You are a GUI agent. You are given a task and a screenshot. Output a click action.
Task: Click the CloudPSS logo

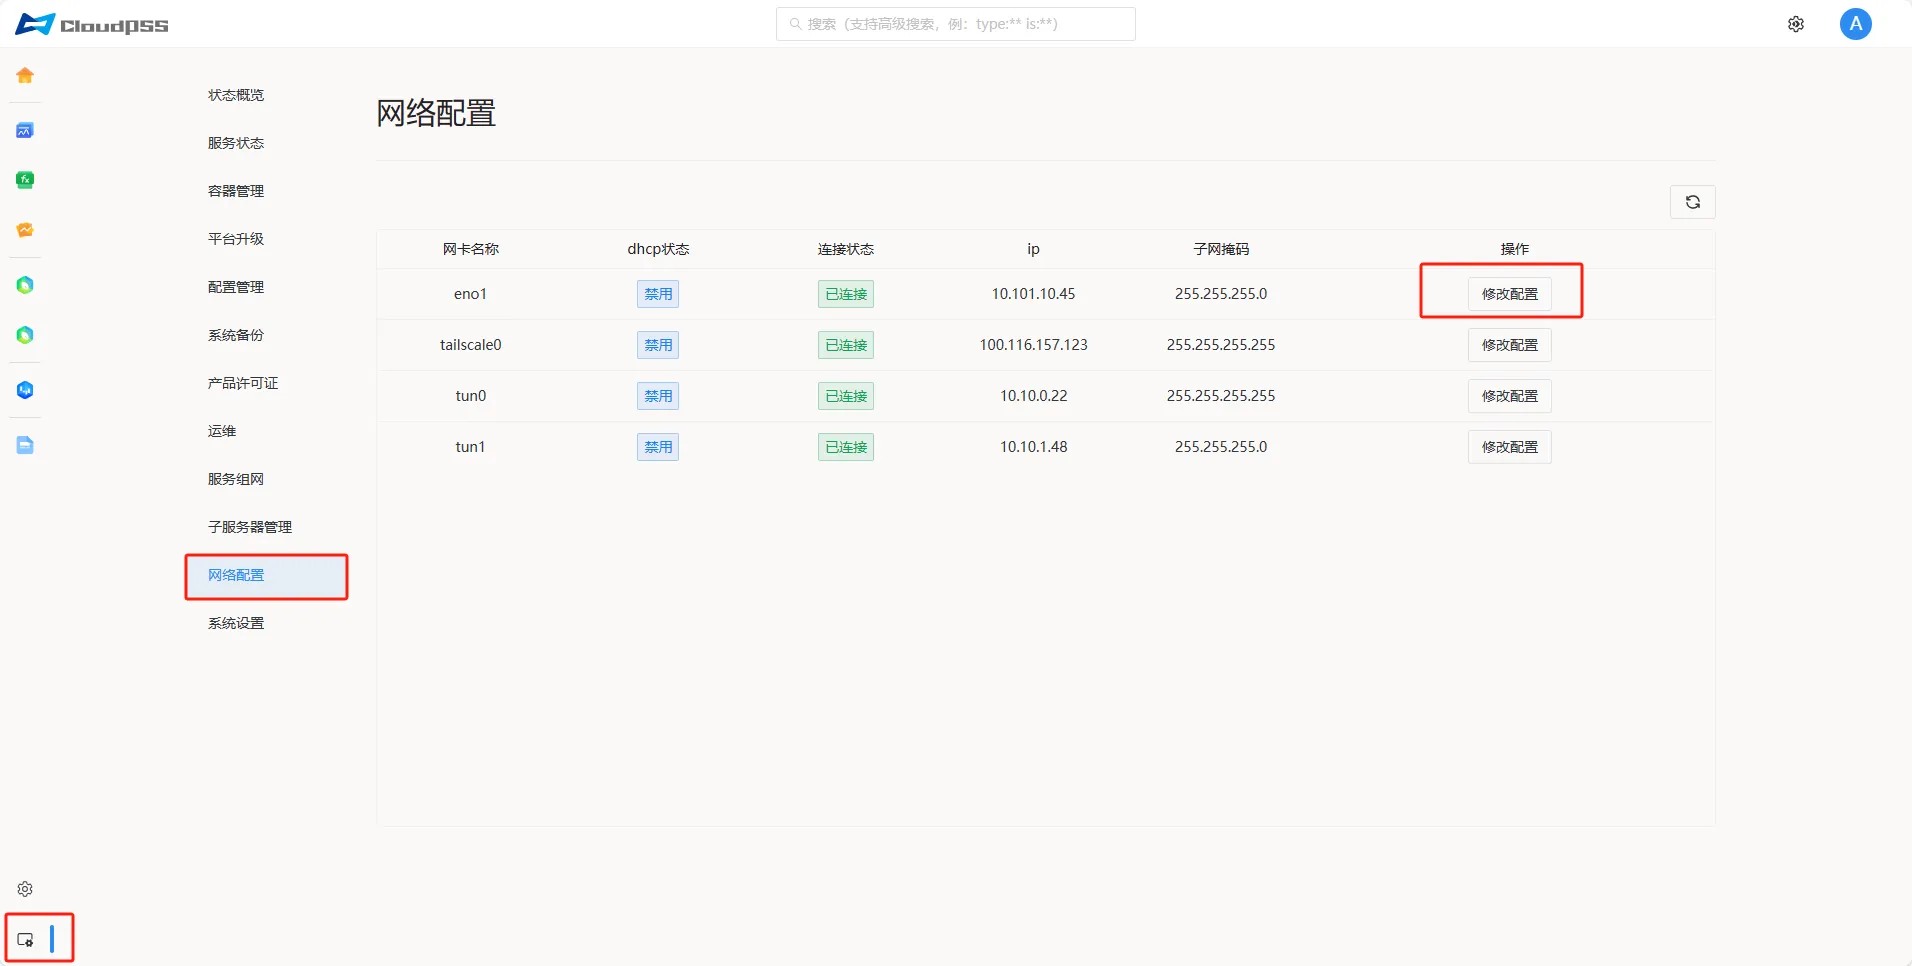pos(92,24)
